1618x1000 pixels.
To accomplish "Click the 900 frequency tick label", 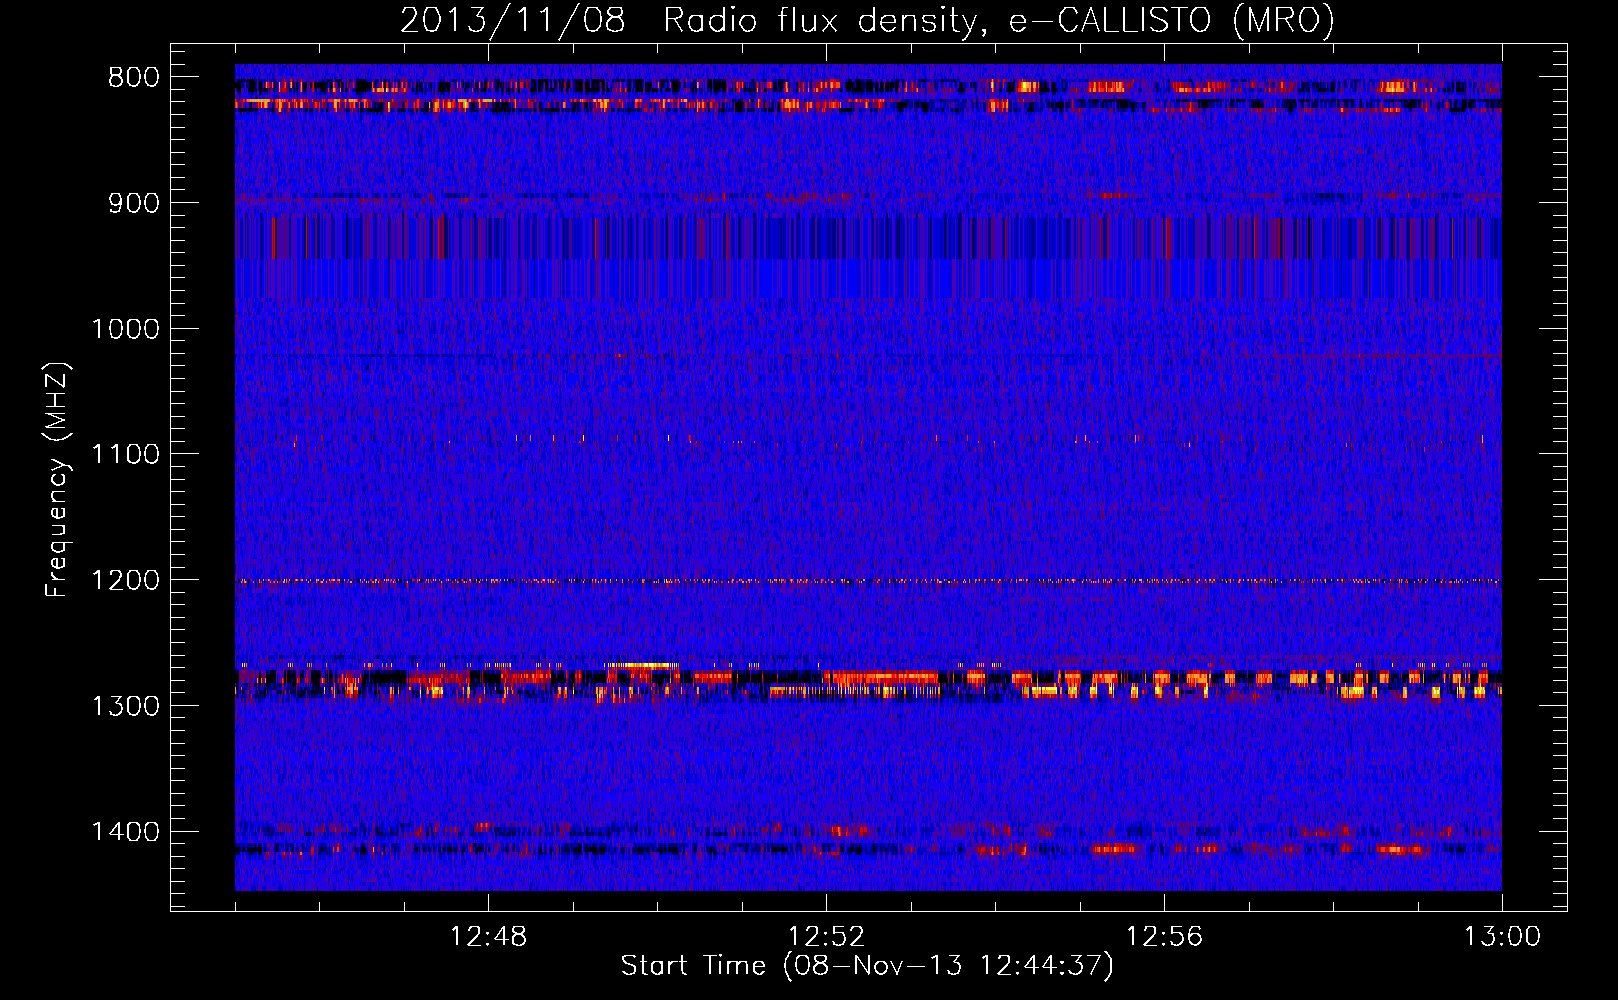I will (133, 203).
